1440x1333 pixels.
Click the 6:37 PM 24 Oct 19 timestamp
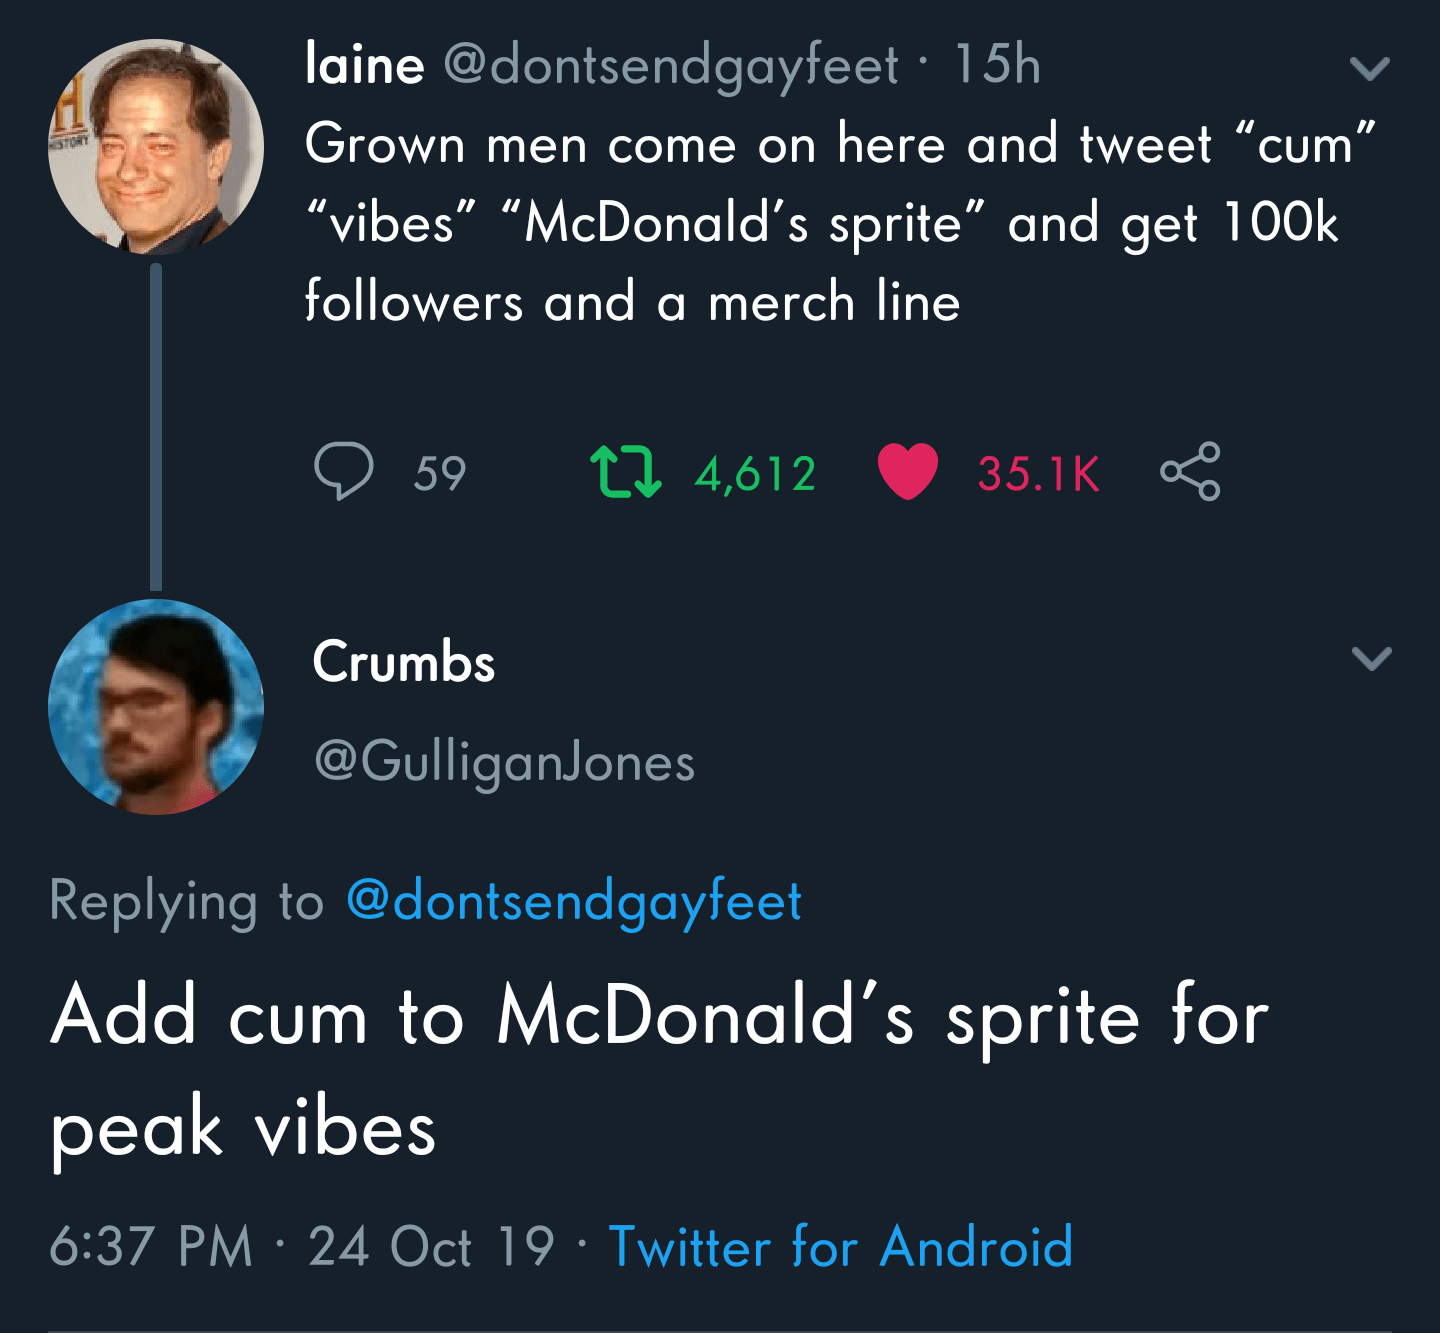(x=301, y=1247)
